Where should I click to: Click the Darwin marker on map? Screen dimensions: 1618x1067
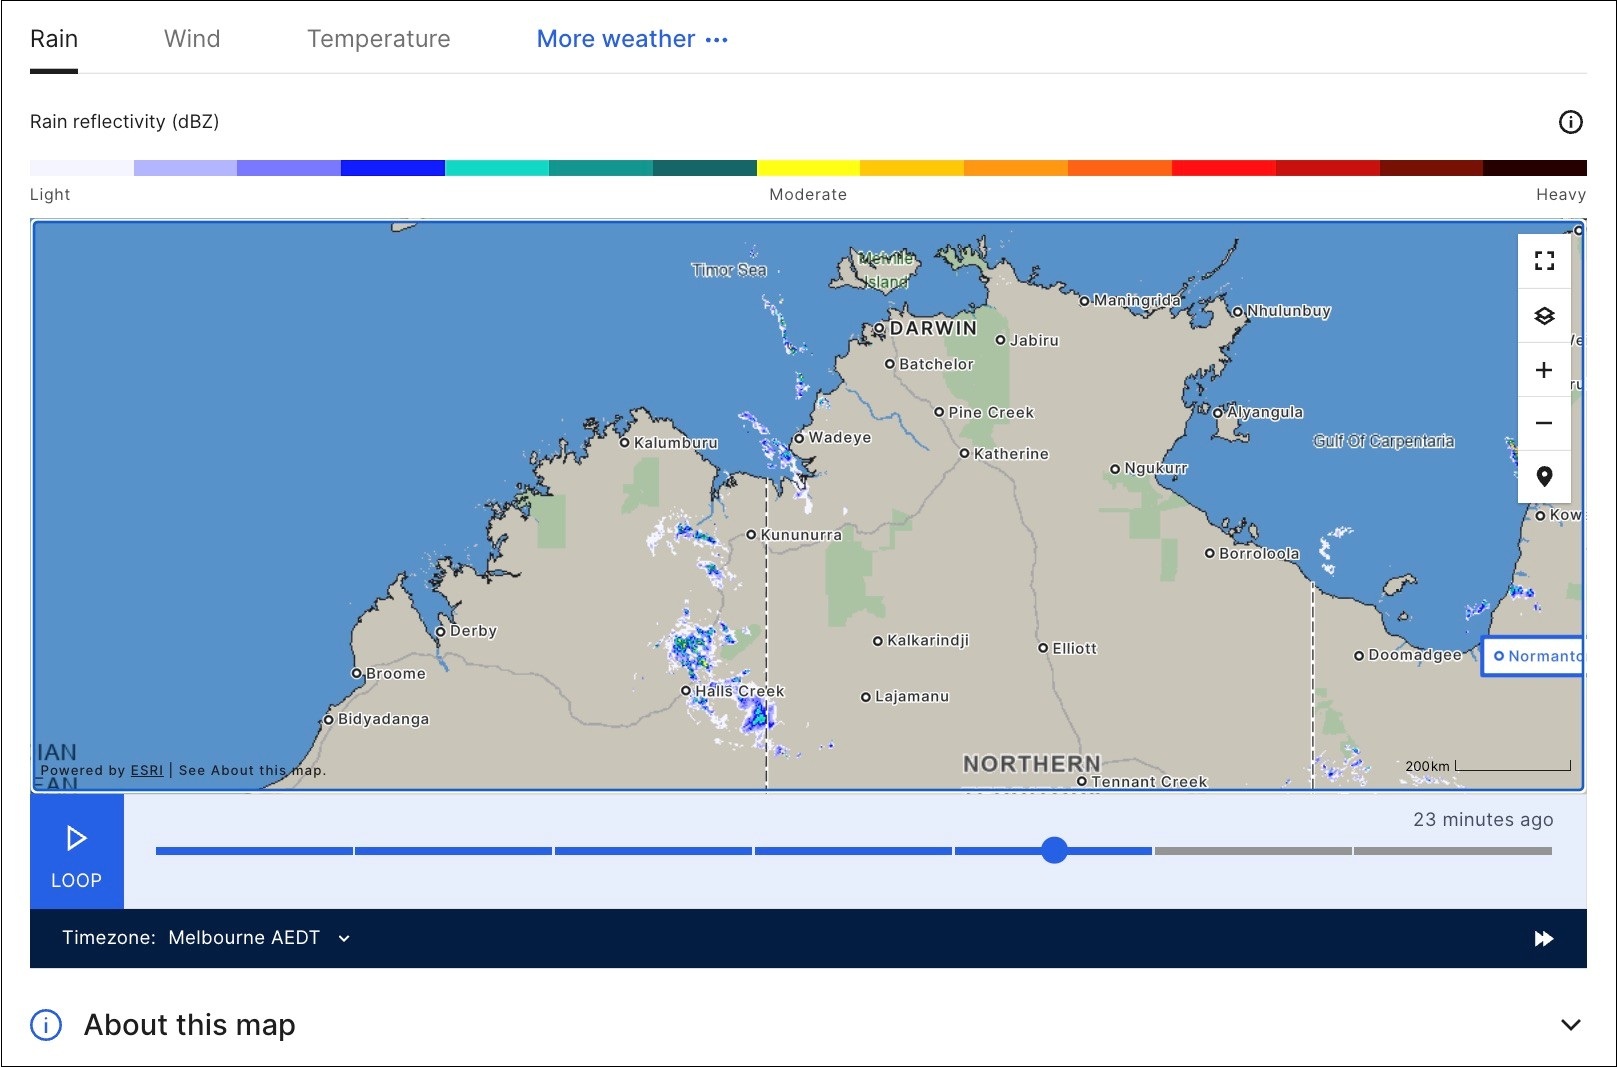[x=880, y=328]
